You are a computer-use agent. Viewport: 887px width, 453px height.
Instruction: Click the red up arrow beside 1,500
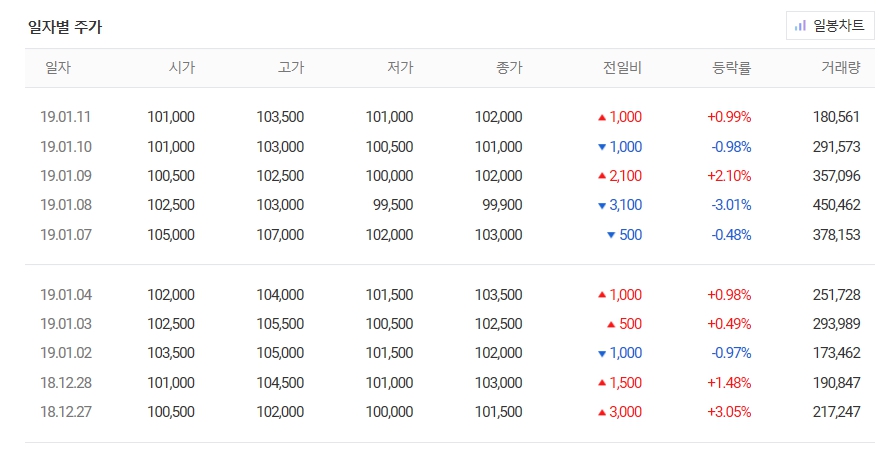[602, 383]
